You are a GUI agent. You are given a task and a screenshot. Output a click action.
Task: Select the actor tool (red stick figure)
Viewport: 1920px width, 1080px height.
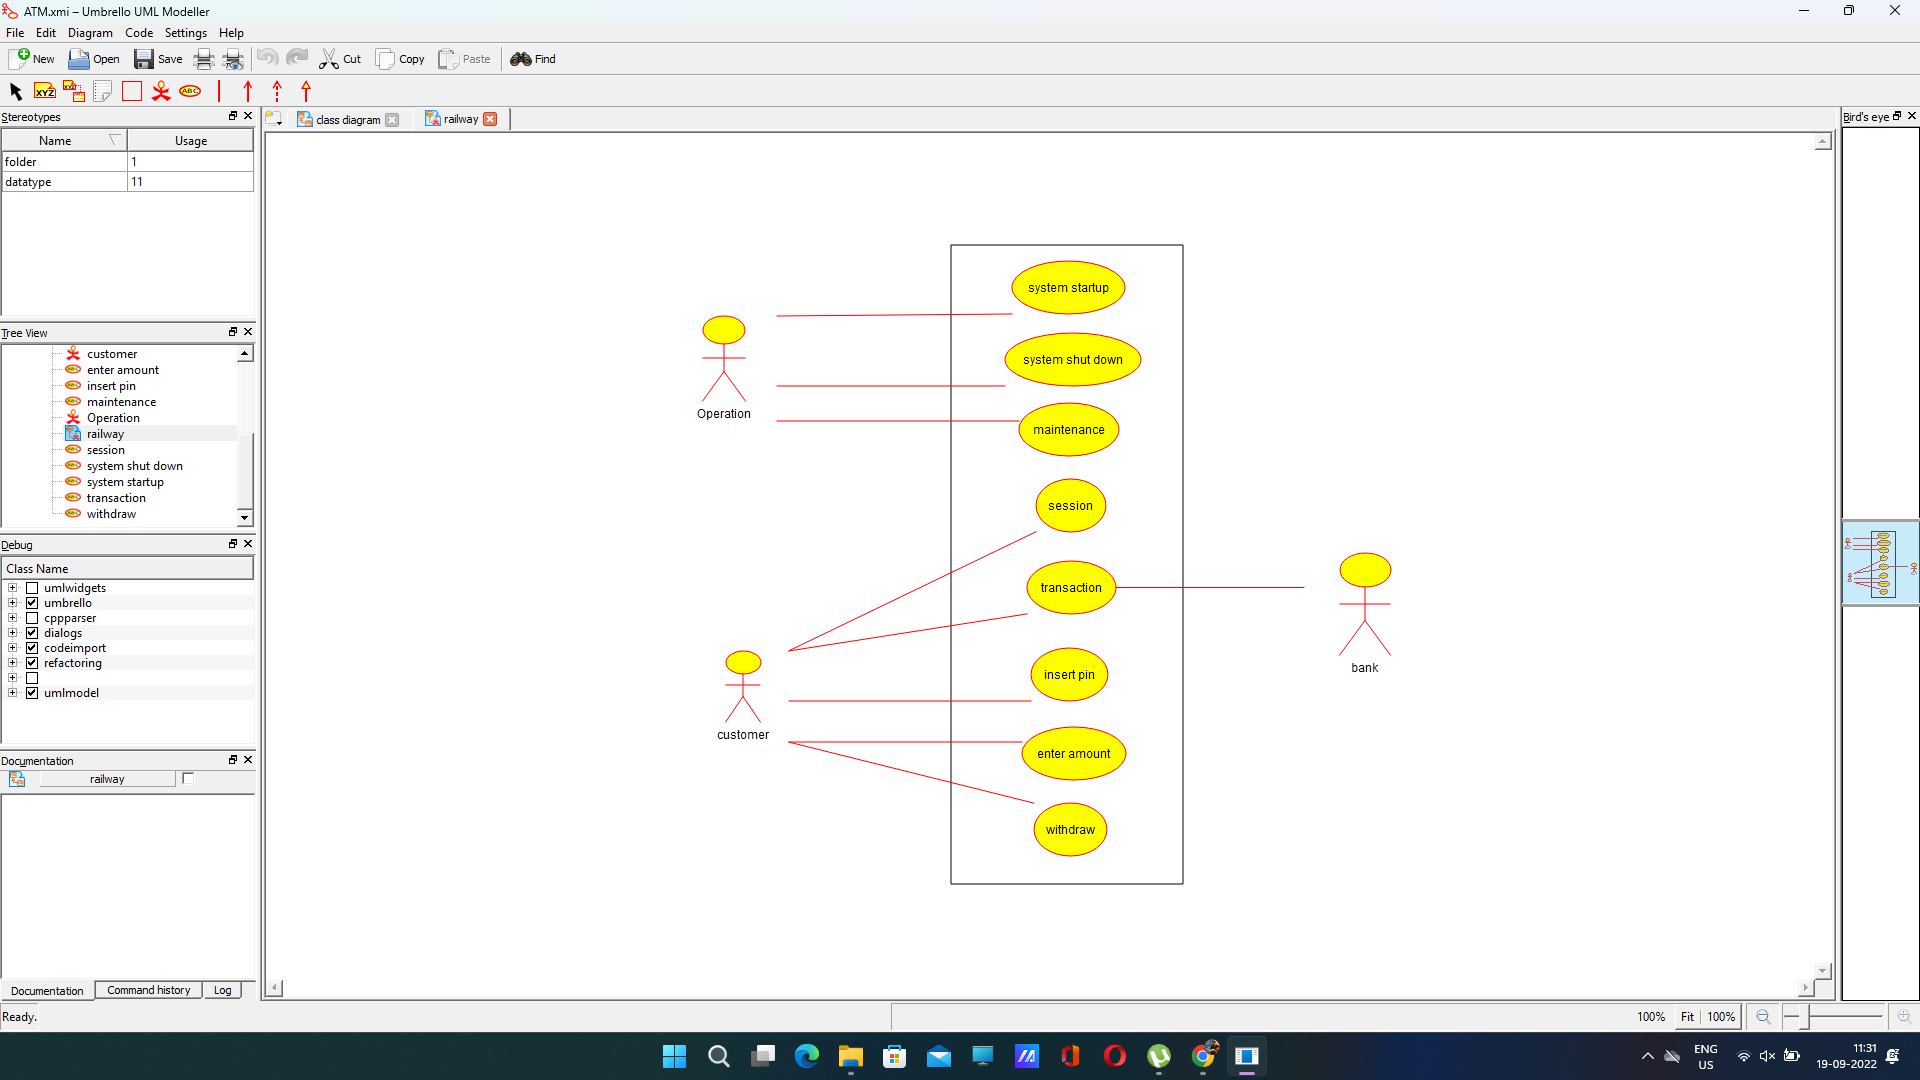point(161,91)
